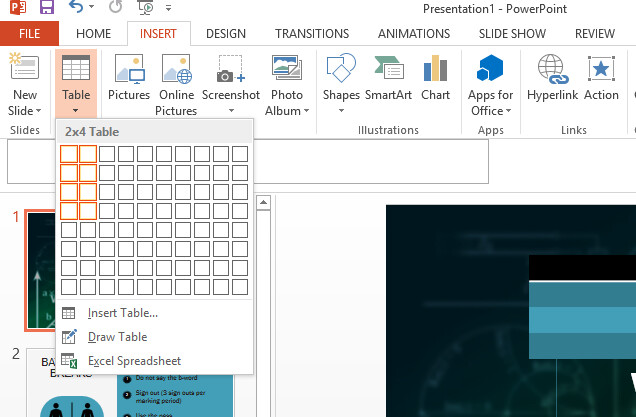This screenshot has width=636, height=417.
Task: Click the Links group label
Action: (574, 130)
